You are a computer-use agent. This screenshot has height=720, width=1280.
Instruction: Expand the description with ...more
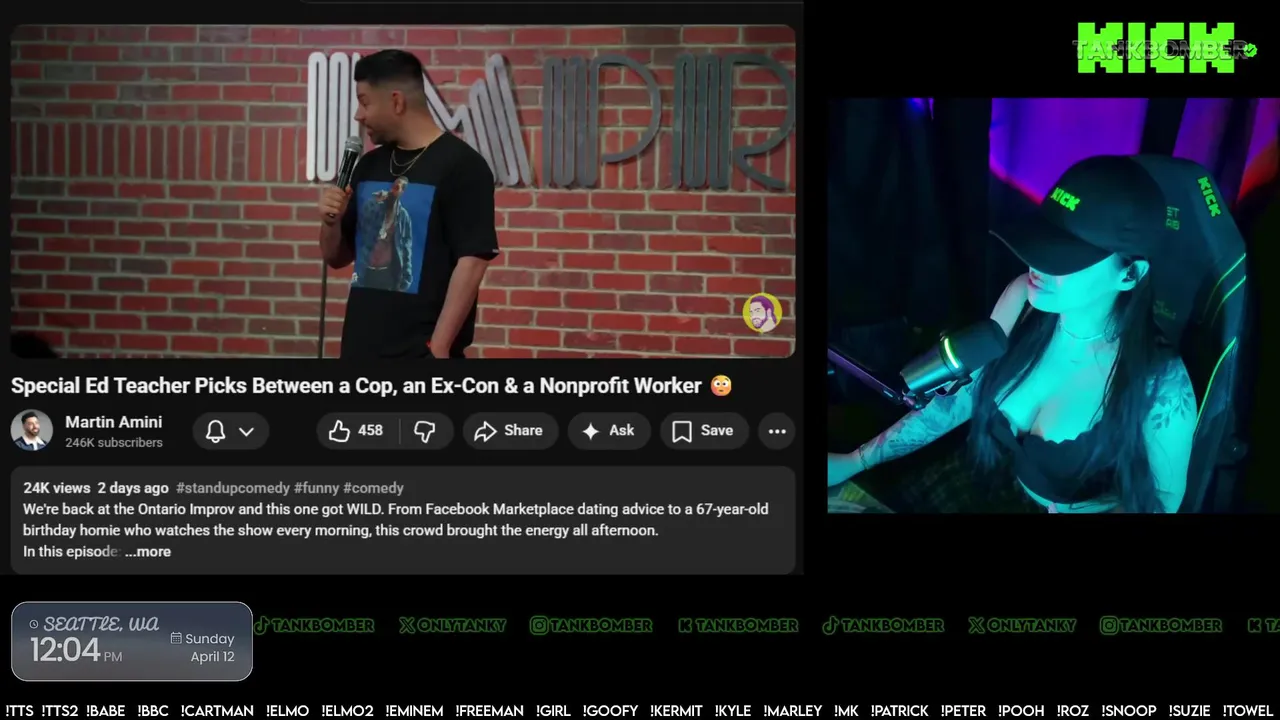tap(148, 552)
